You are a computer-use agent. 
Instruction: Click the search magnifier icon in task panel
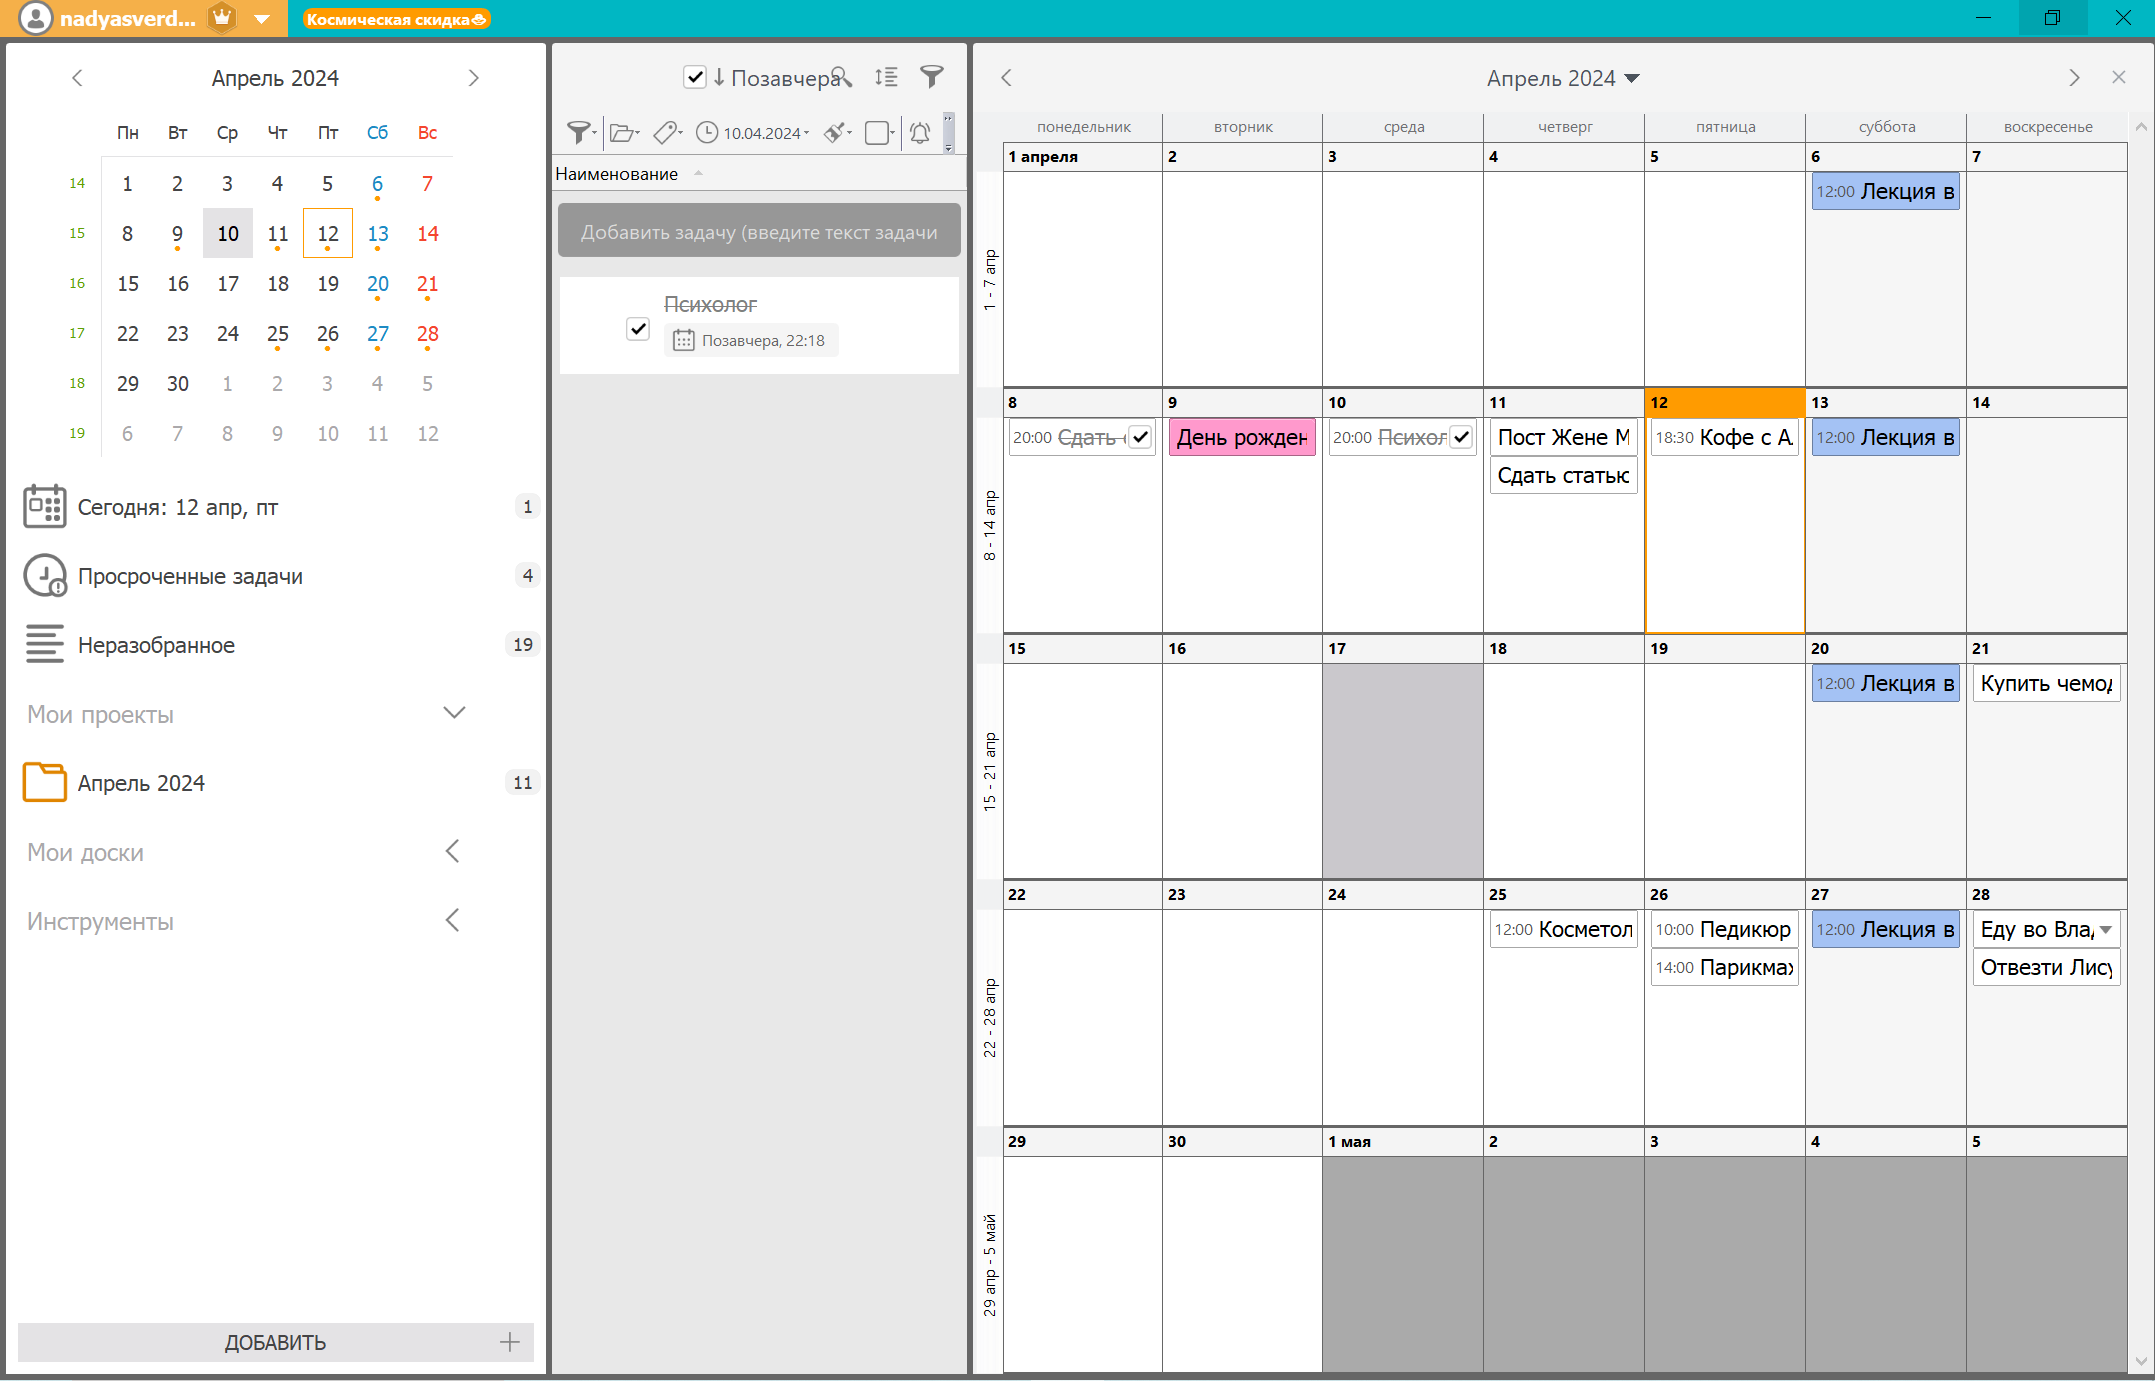pyautogui.click(x=841, y=77)
